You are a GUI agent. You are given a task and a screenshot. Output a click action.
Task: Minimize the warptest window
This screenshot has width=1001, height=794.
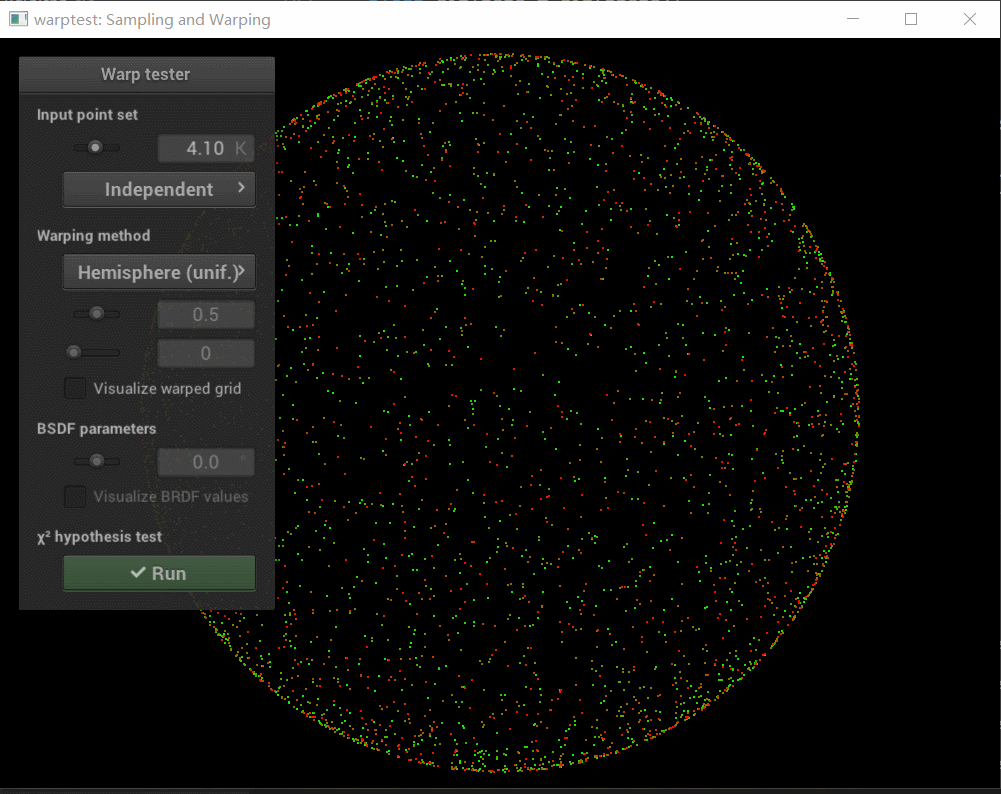[x=853, y=19]
